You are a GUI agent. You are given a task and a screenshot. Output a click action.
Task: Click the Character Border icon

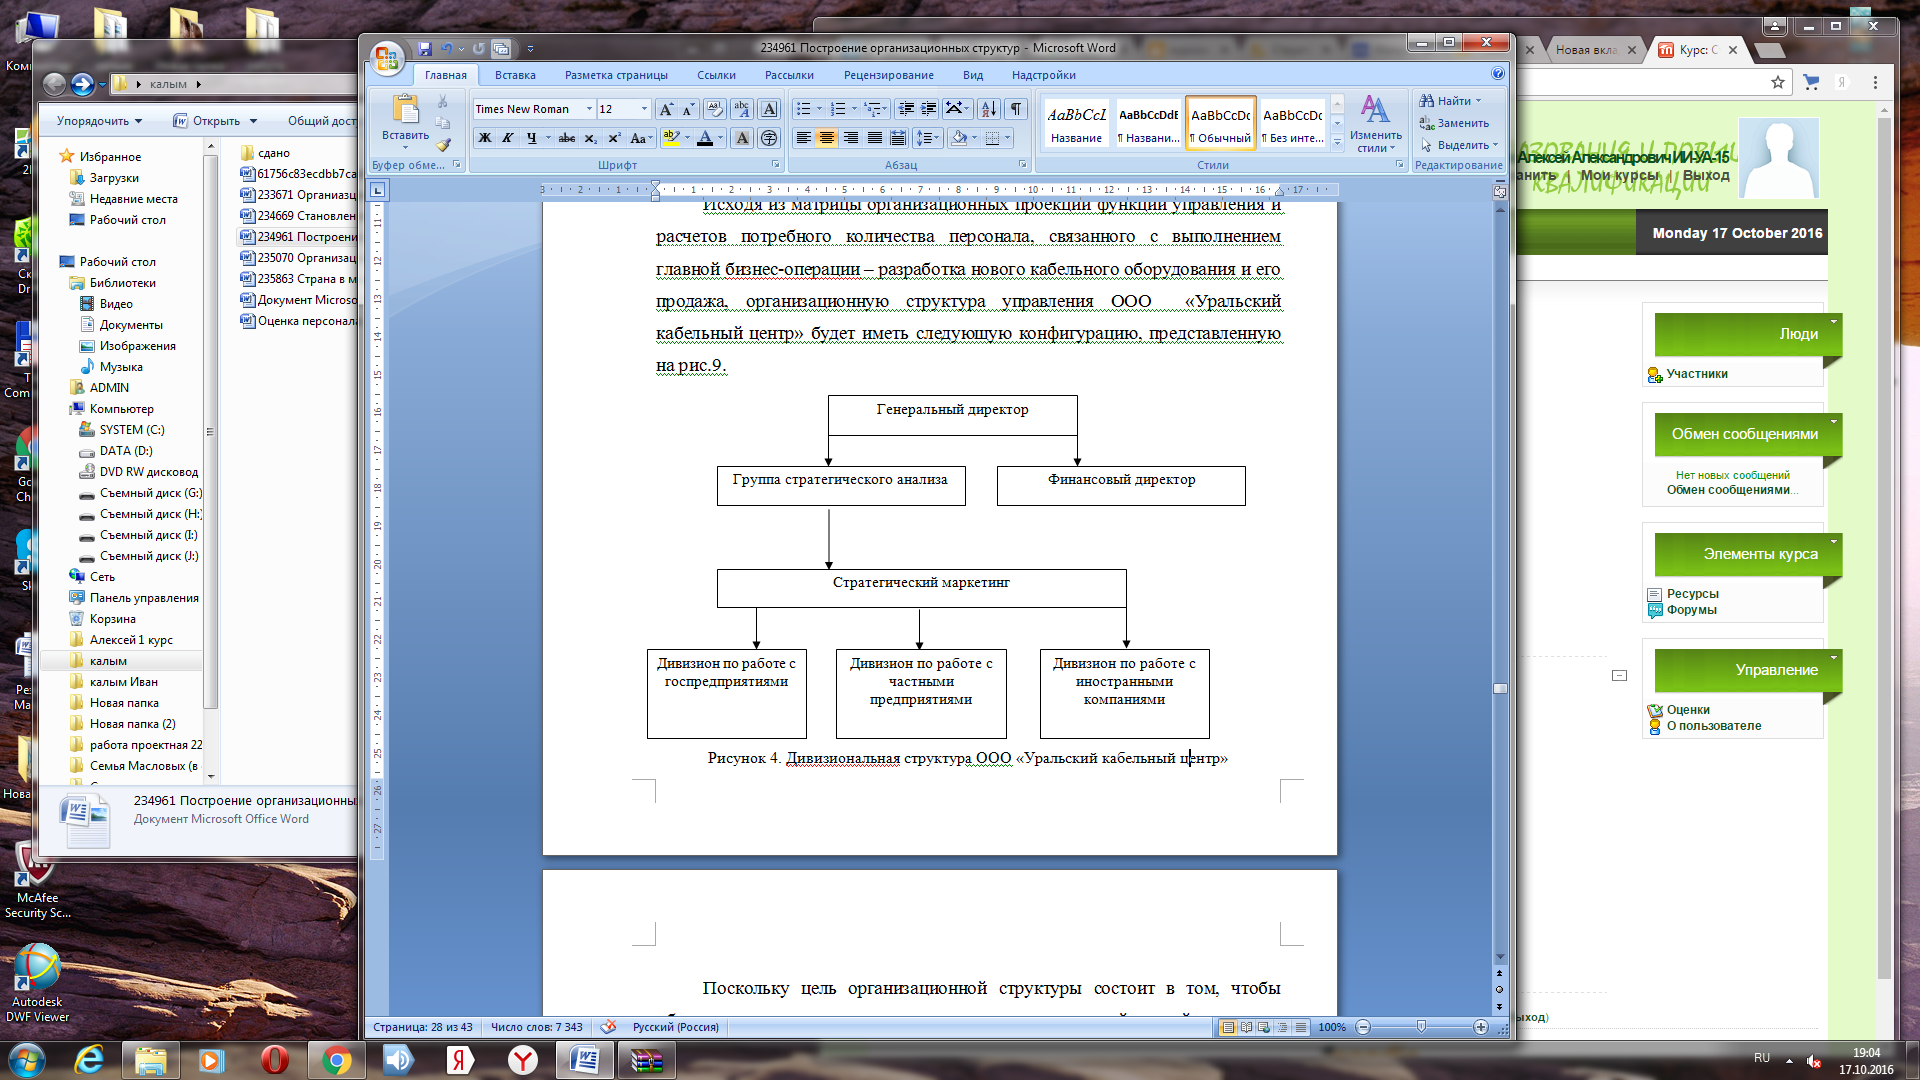(x=769, y=109)
